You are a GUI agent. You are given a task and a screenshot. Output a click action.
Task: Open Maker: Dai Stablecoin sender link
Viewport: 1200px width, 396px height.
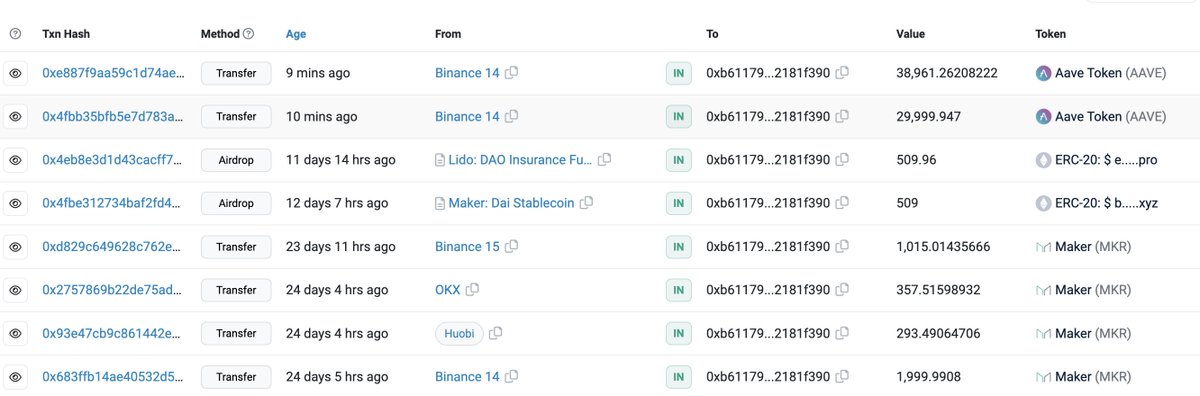coord(512,203)
